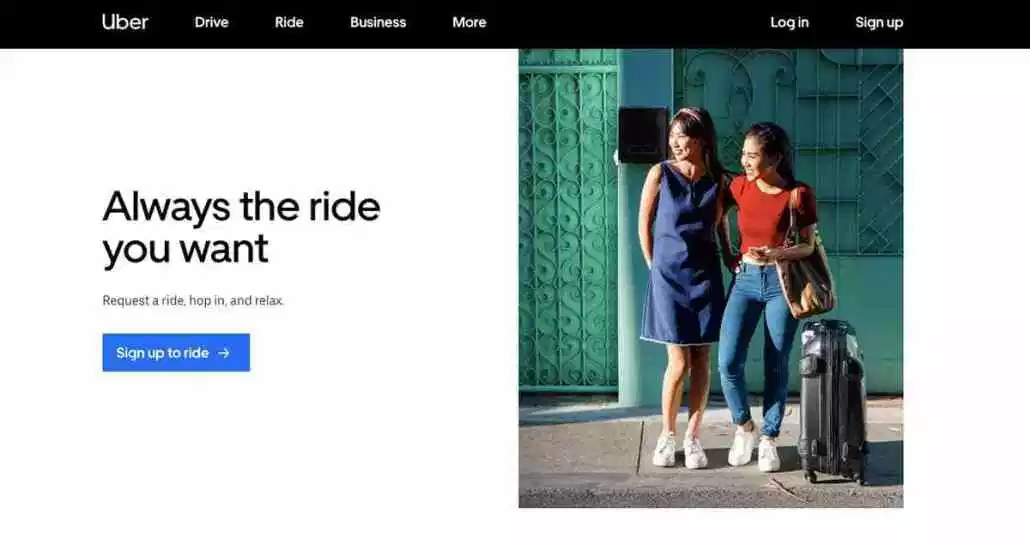Image resolution: width=1030 pixels, height=545 pixels.
Task: Click the green ornate iron gate
Action: pos(567,230)
